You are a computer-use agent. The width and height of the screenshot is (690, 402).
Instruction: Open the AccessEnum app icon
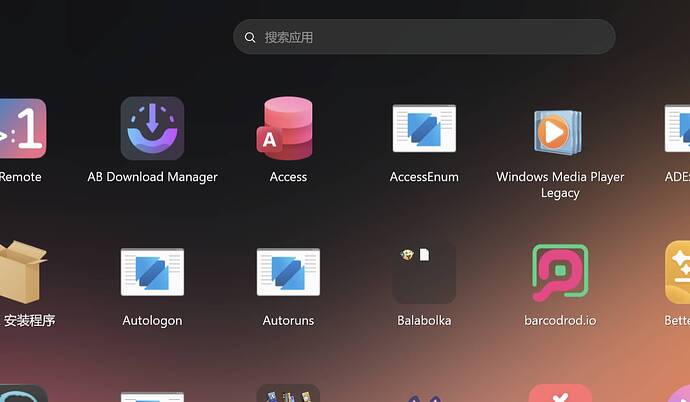point(424,128)
